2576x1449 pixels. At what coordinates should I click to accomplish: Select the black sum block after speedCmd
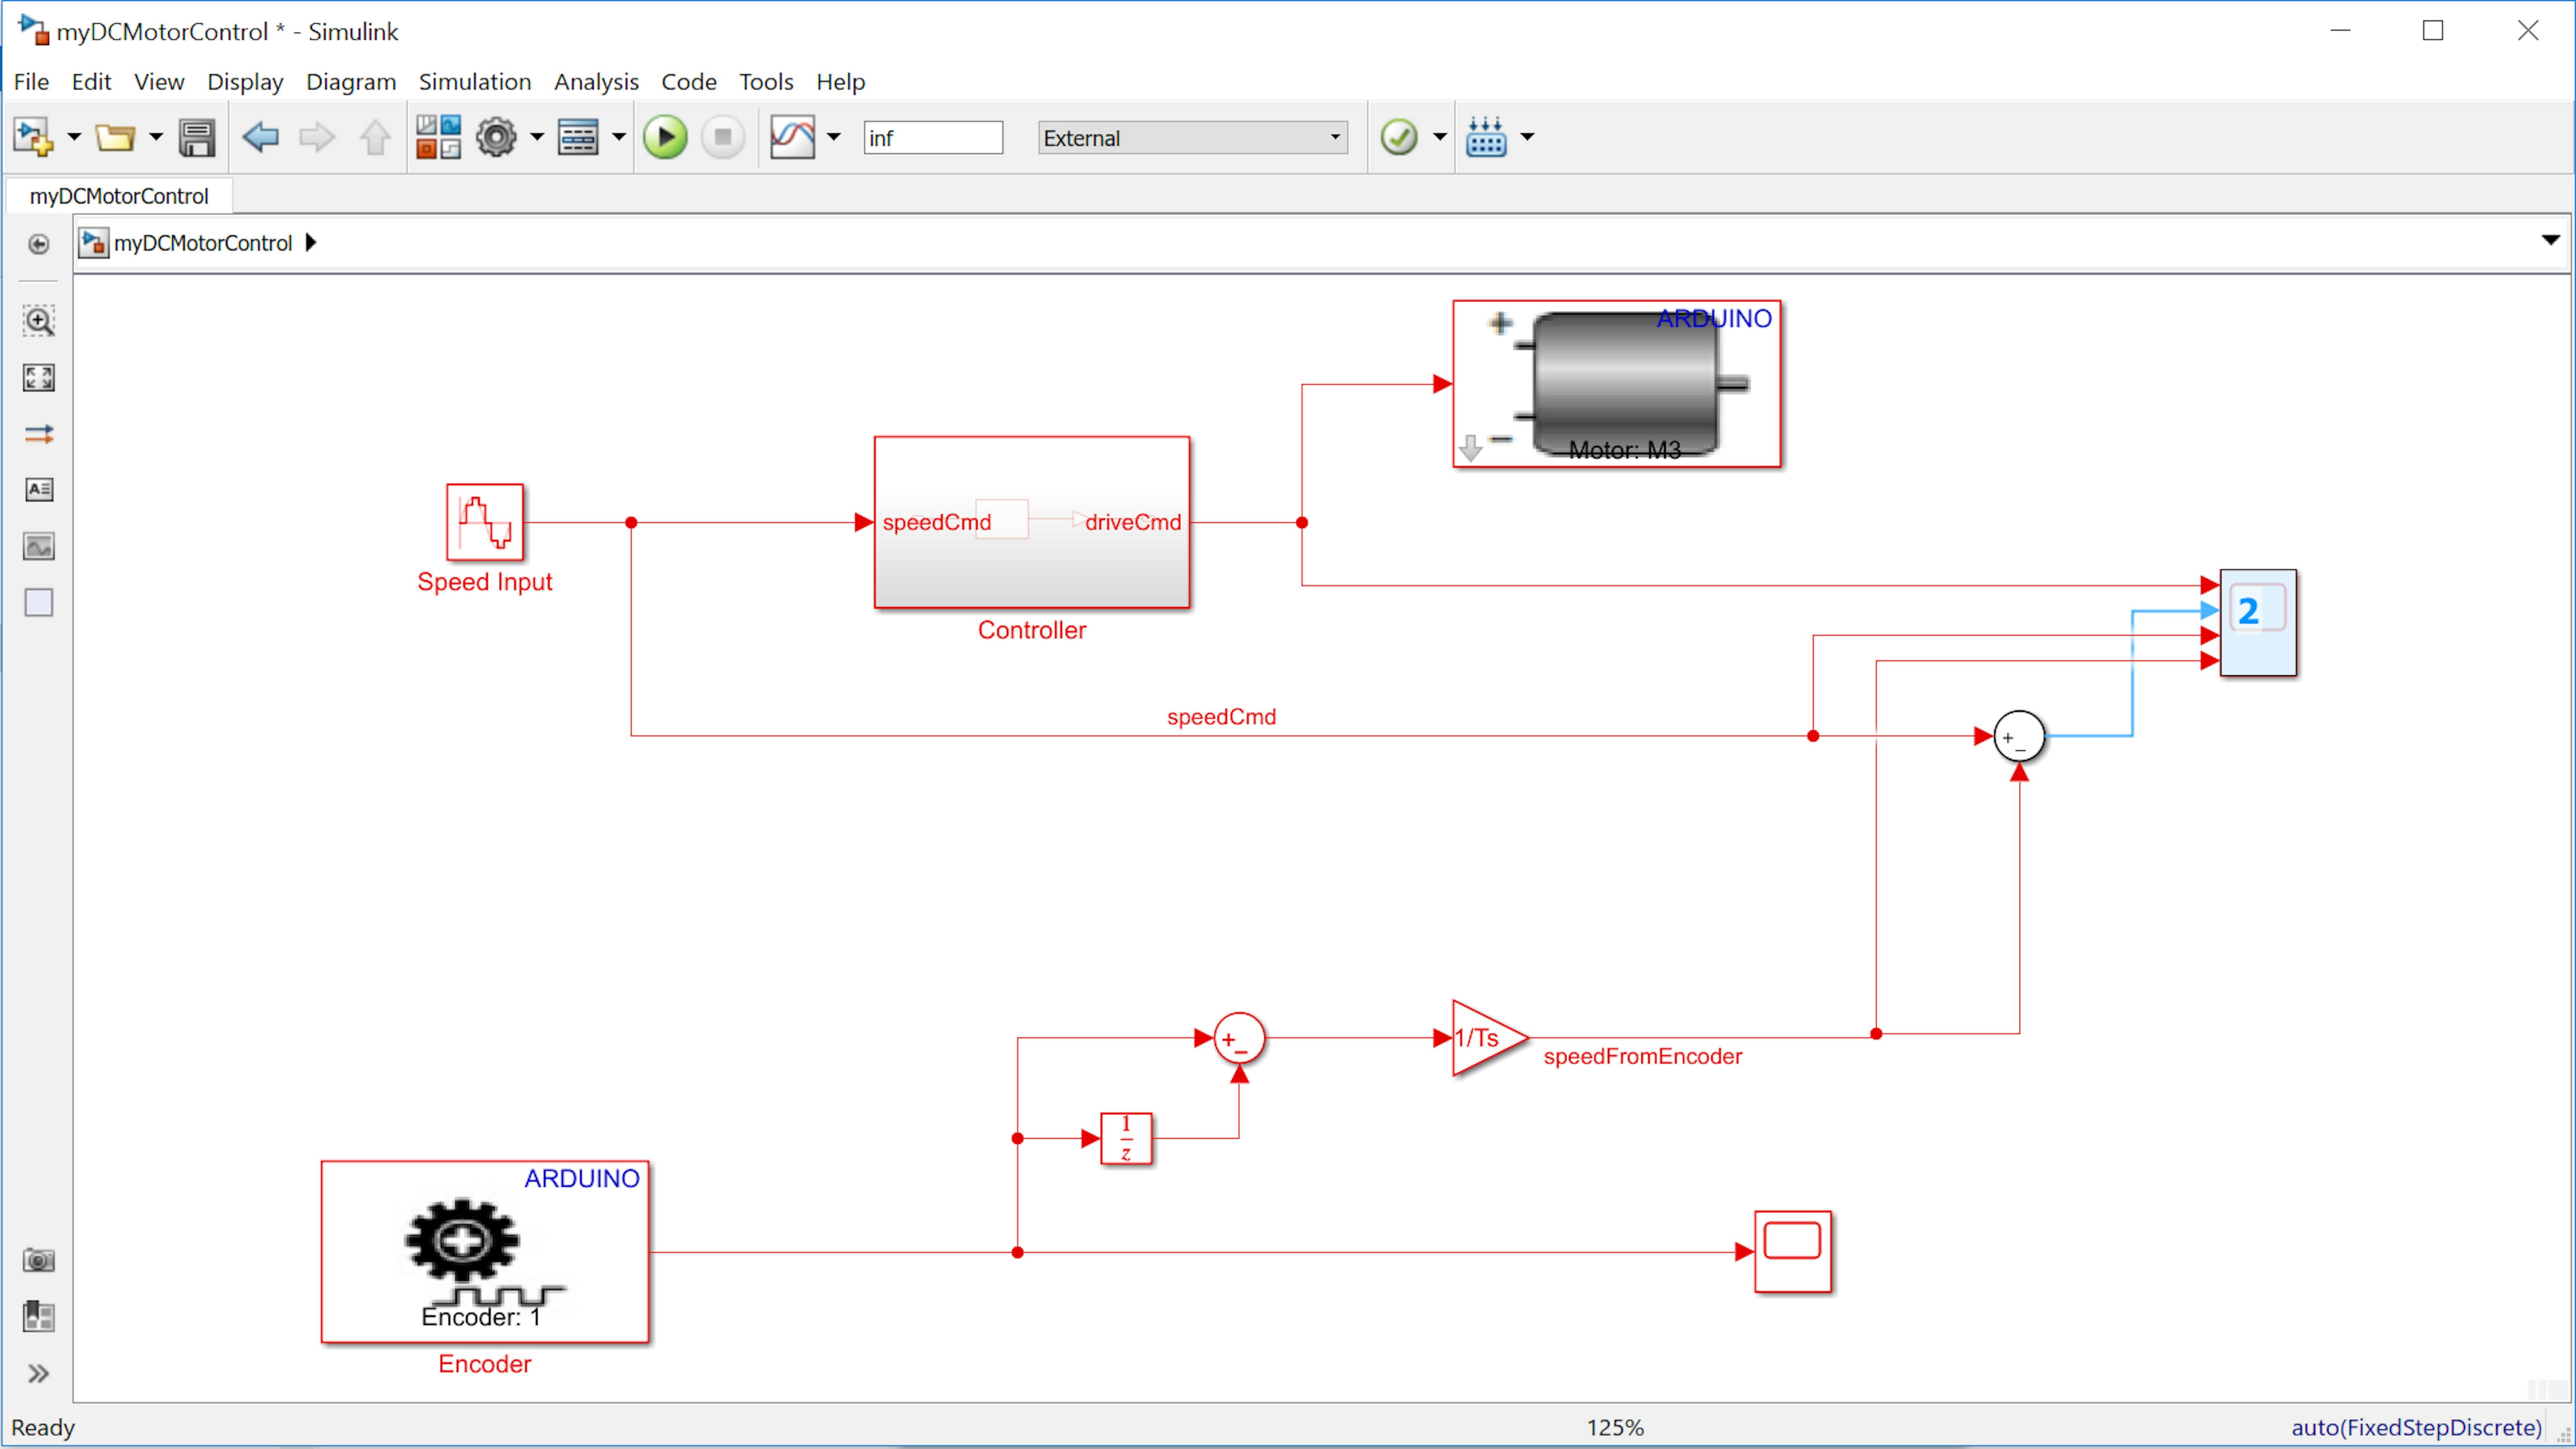coord(2019,736)
